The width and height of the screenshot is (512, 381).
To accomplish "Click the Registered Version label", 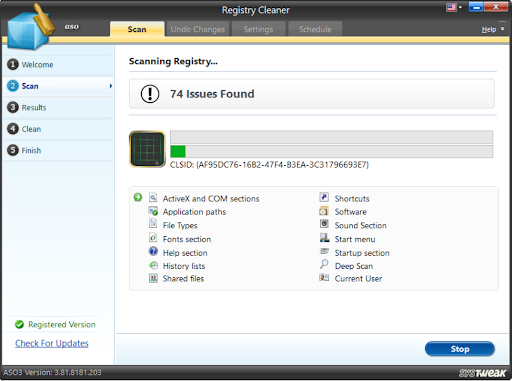I will [62, 324].
